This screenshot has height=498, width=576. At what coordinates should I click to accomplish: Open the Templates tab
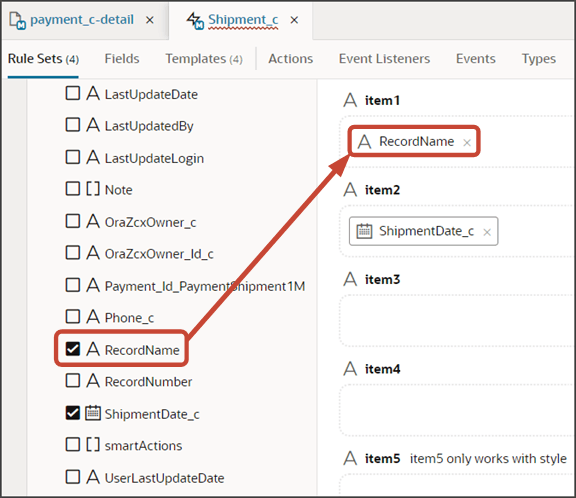coord(204,59)
